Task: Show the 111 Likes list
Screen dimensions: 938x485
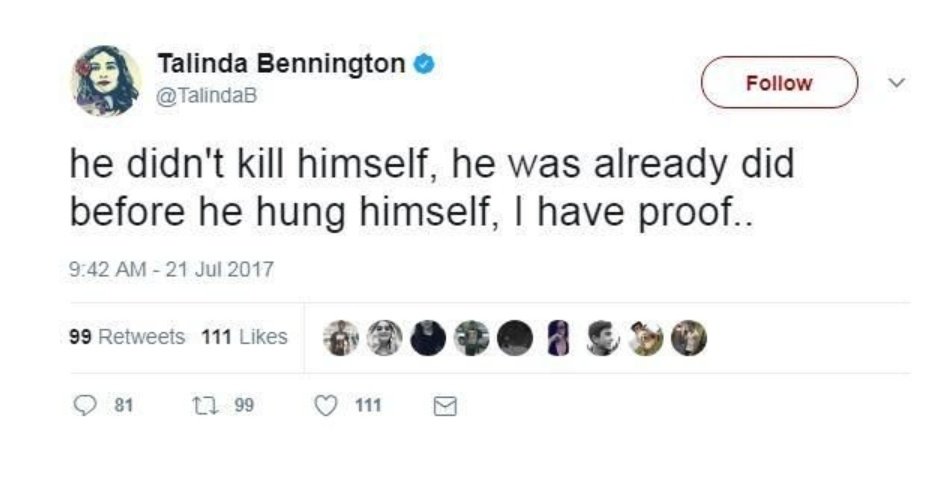Action: 244,337
